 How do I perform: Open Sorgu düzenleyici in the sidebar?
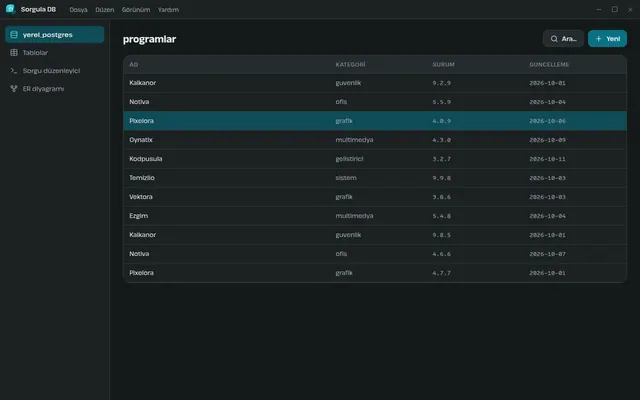(x=55, y=71)
